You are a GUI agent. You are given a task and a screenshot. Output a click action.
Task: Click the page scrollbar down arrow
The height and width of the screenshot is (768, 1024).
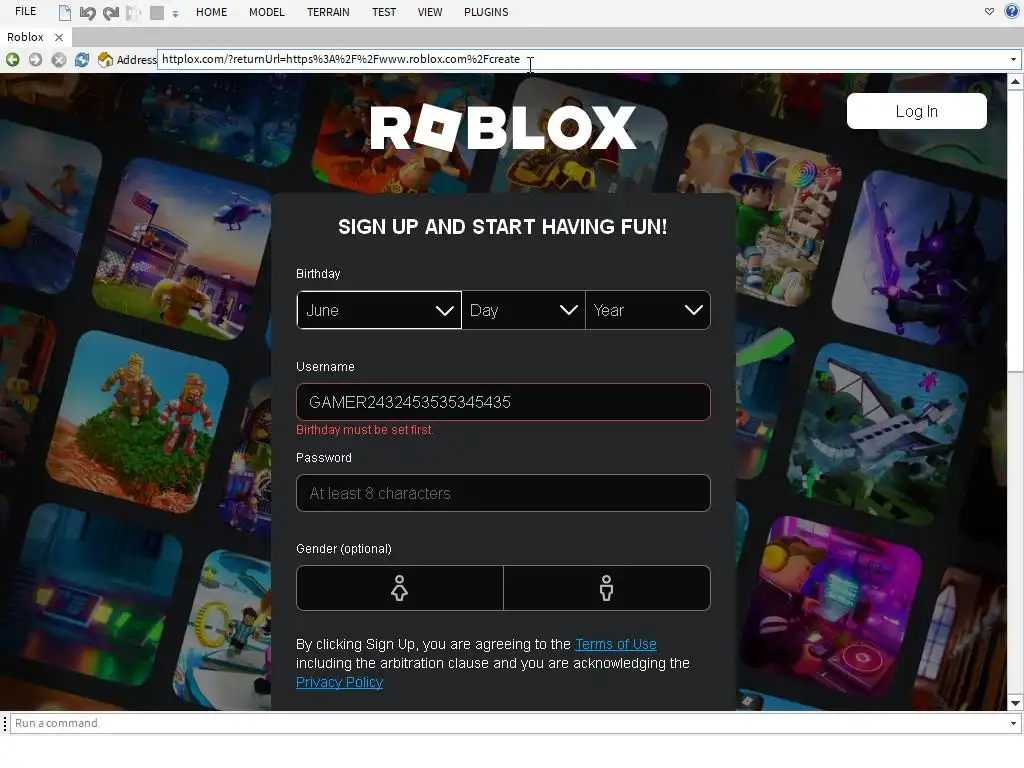(1015, 703)
